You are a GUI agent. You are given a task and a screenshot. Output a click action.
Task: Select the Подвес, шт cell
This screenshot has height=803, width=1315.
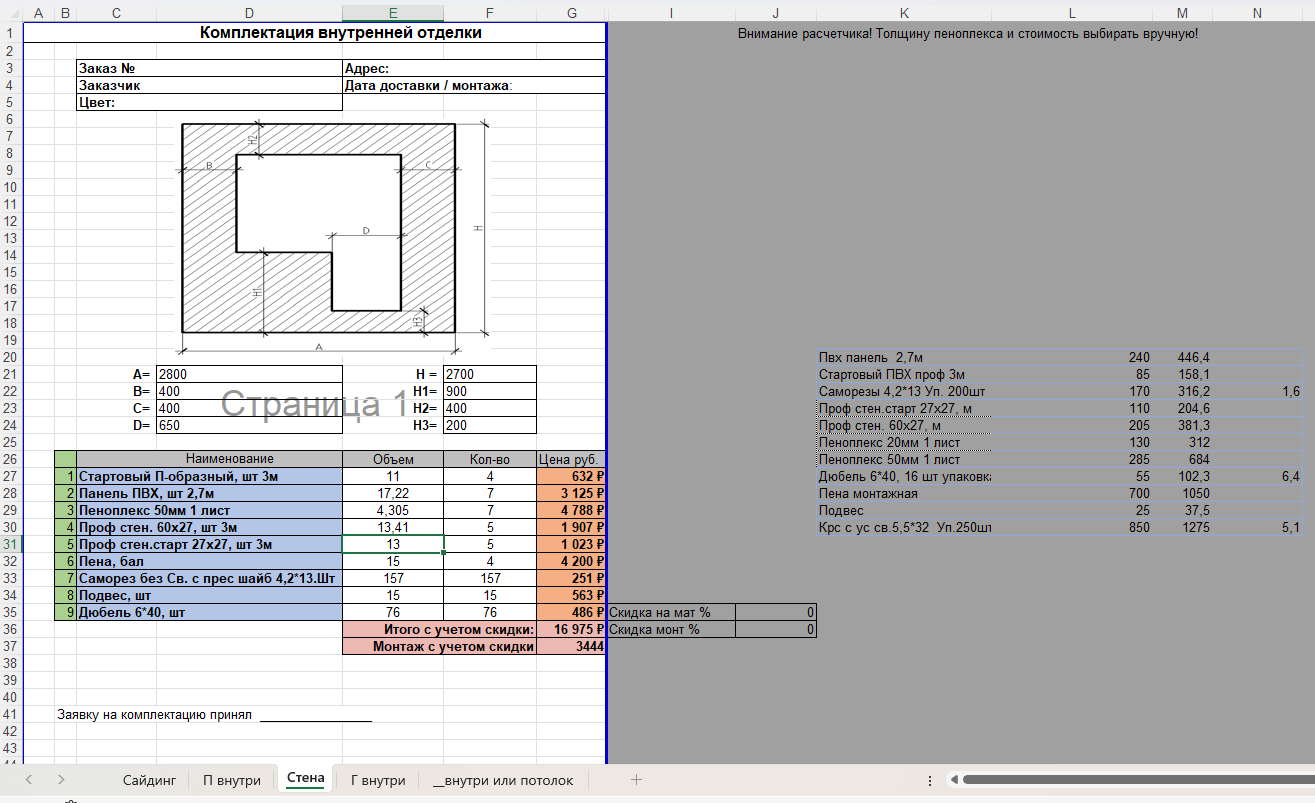pos(209,595)
